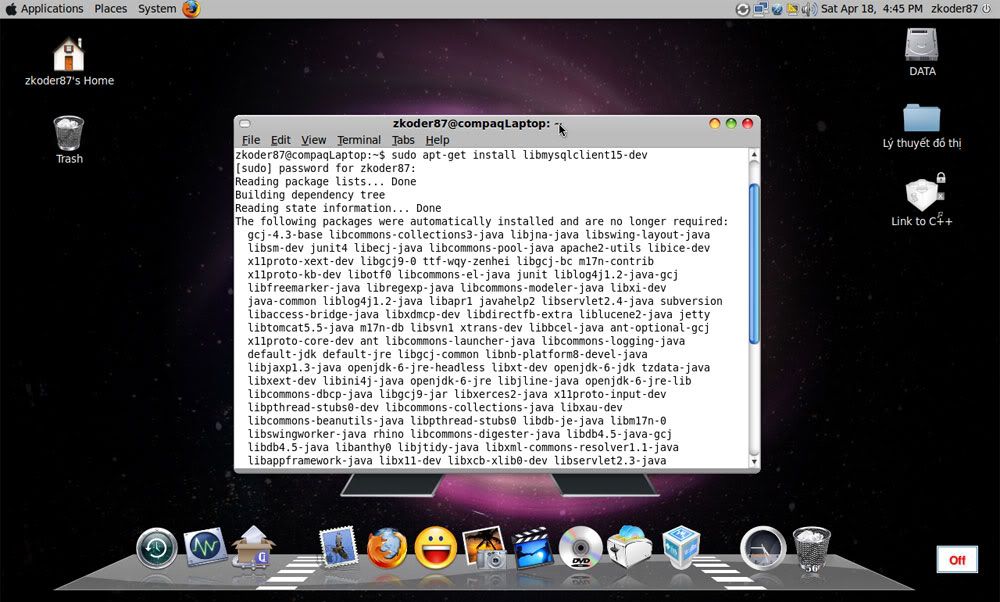This screenshot has height=602, width=1000.
Task: Click the package name "subversion" in the output
Action: [x=691, y=302]
